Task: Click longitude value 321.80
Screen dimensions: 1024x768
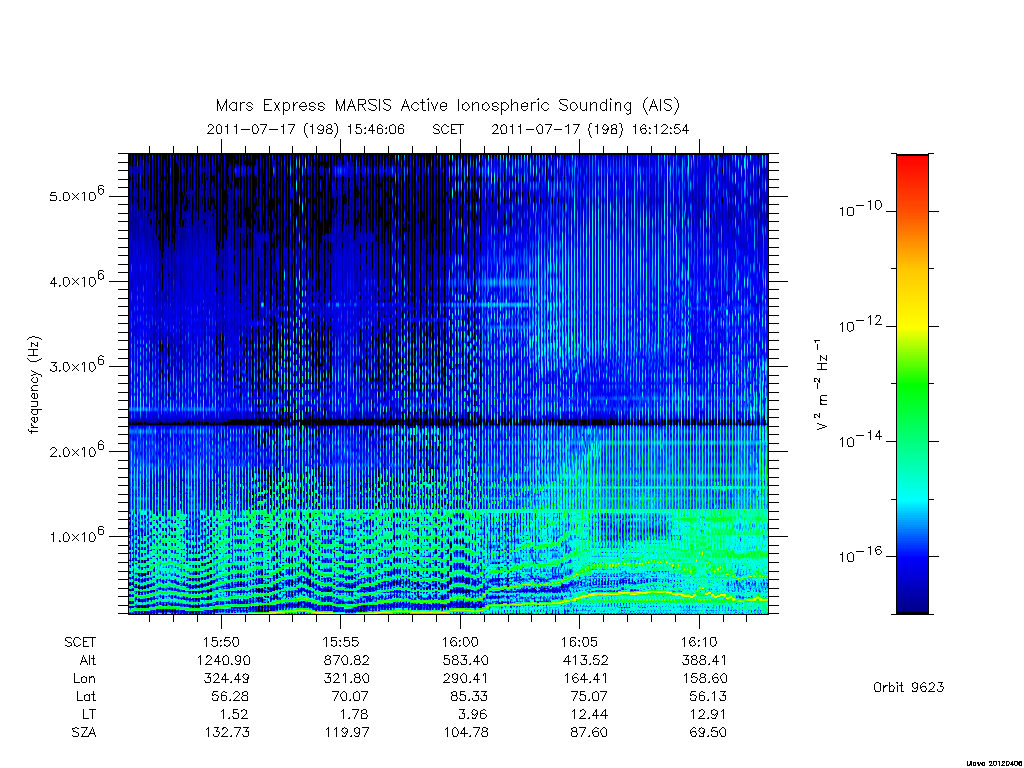Action: (x=346, y=679)
